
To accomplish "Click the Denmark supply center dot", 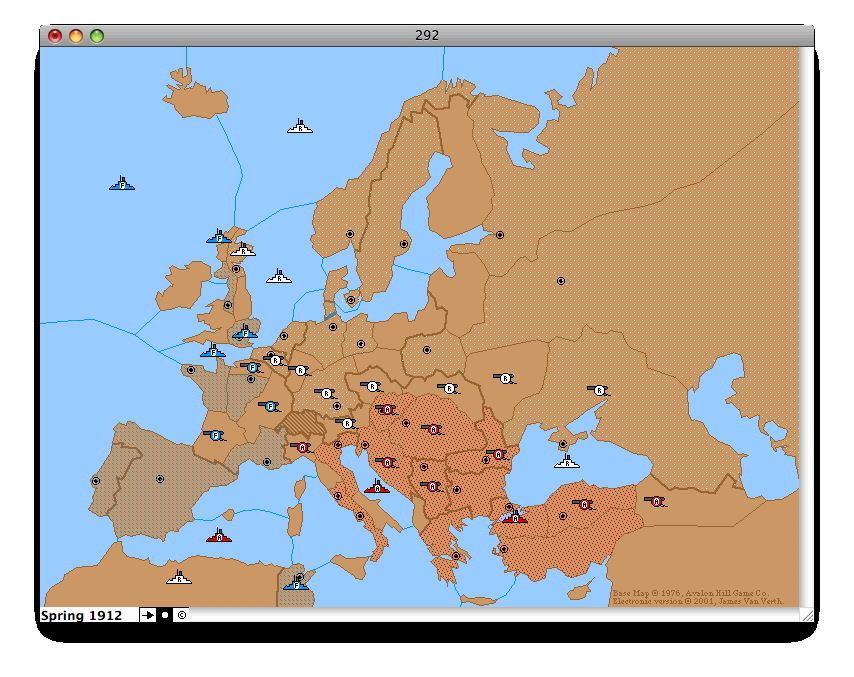I will (351, 300).
